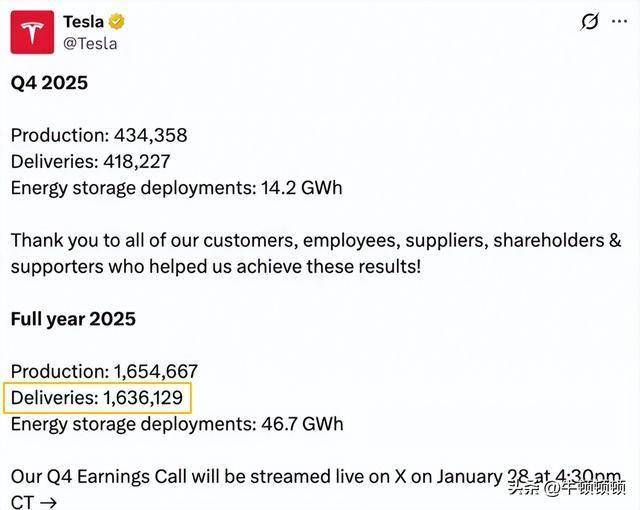The image size is (640, 510).
Task: Click the Production: 1,654,667 line
Action: (x=104, y=371)
